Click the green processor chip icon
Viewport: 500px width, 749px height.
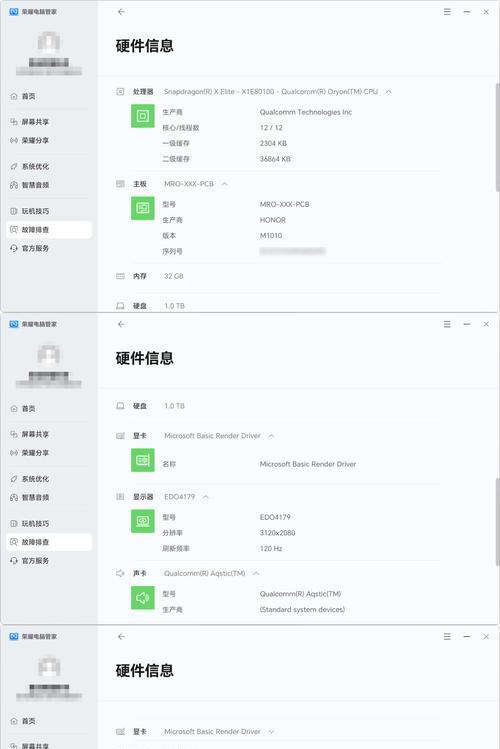[x=143, y=116]
